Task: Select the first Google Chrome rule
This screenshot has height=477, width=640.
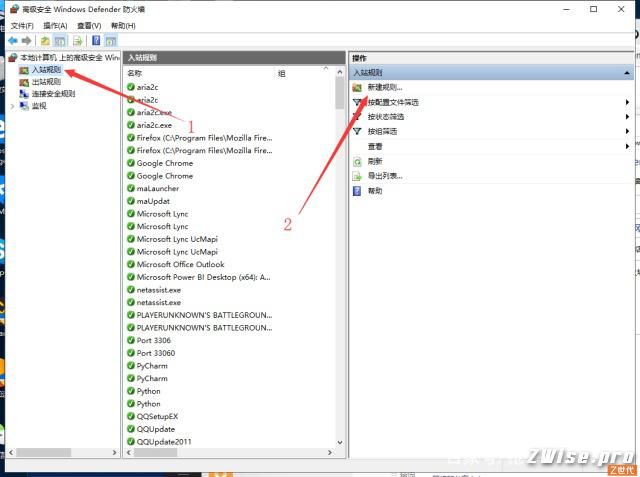Action: (165, 163)
